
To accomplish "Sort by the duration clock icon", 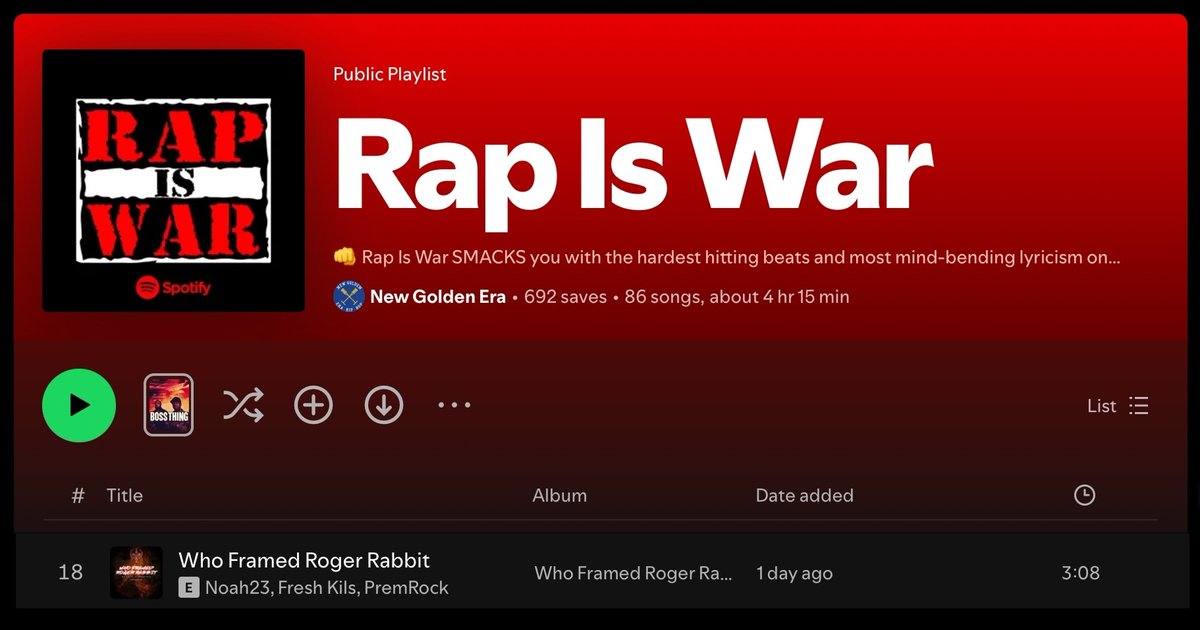I will [1084, 495].
